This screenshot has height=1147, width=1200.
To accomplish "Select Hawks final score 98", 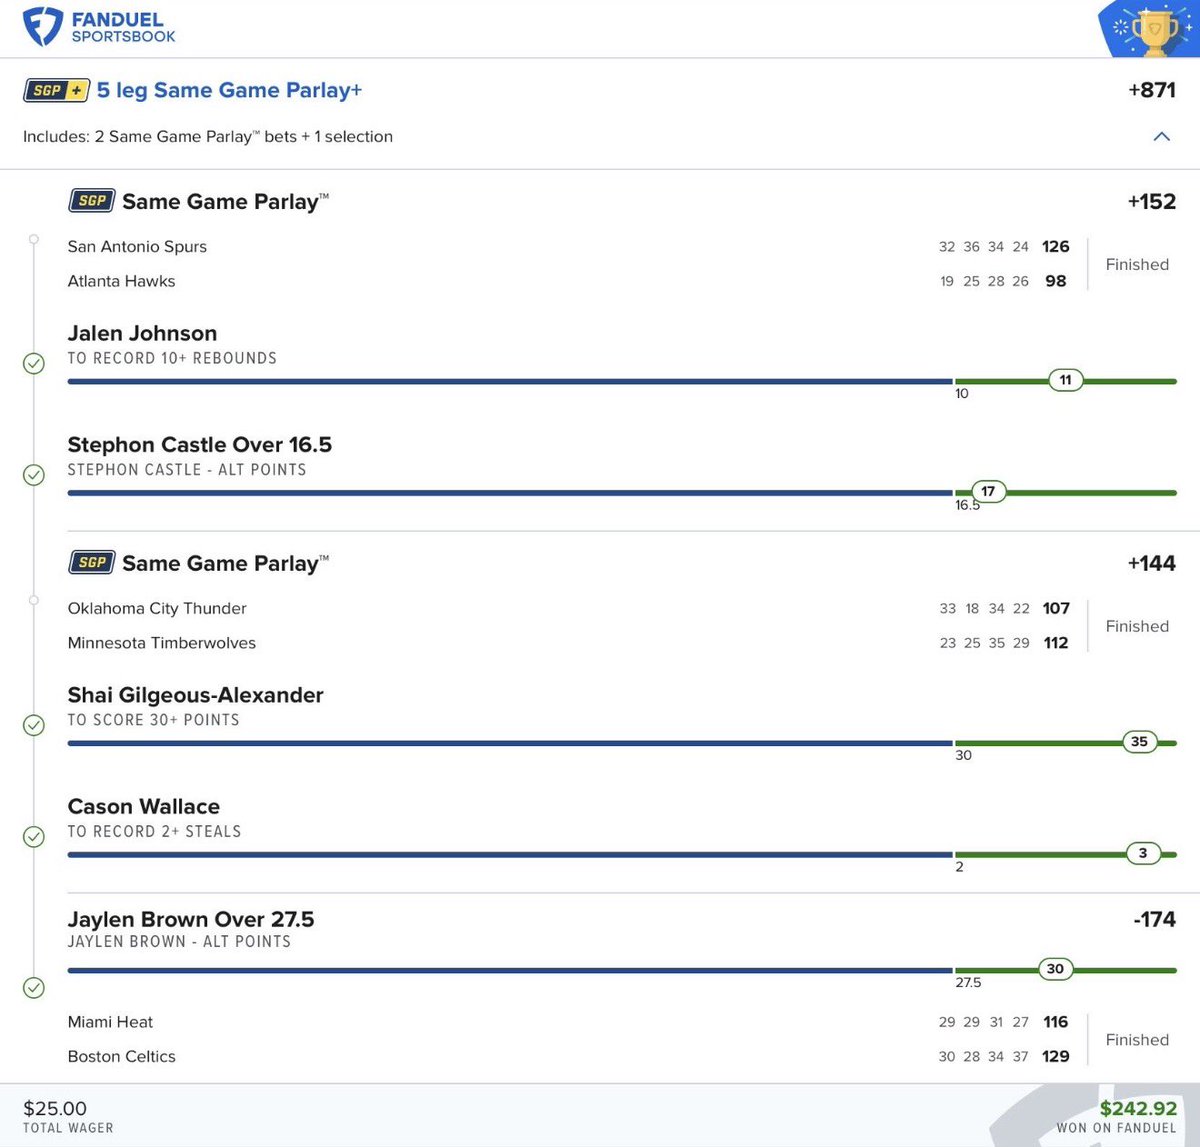I will [1056, 281].
